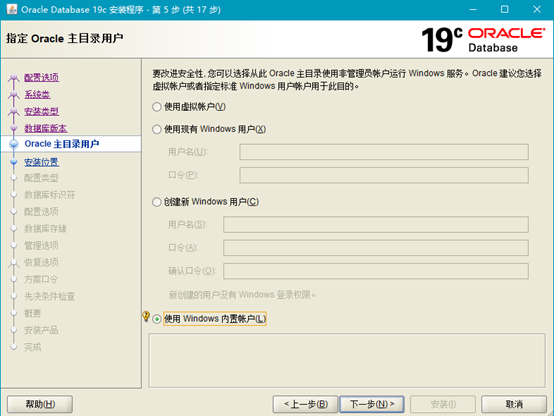554x416 pixels.
Task: Go to the 系统类 step
Action: pos(37,94)
